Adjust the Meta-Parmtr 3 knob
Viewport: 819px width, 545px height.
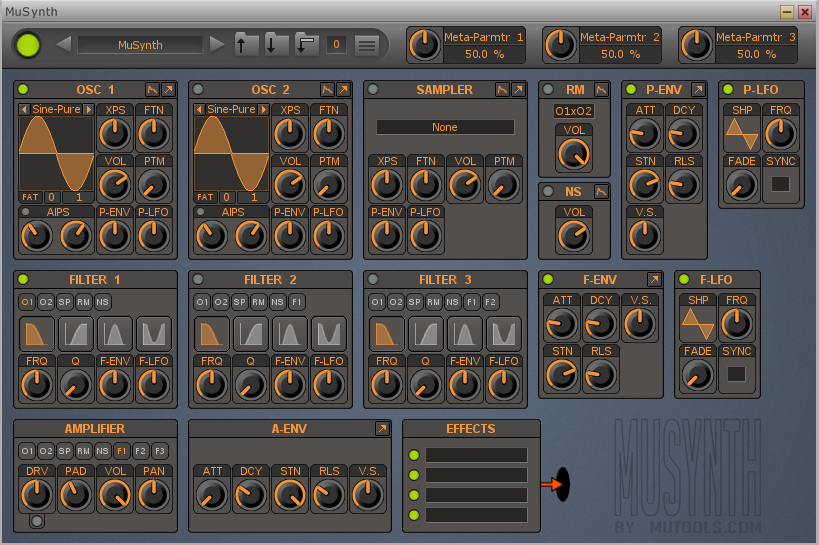(696, 45)
